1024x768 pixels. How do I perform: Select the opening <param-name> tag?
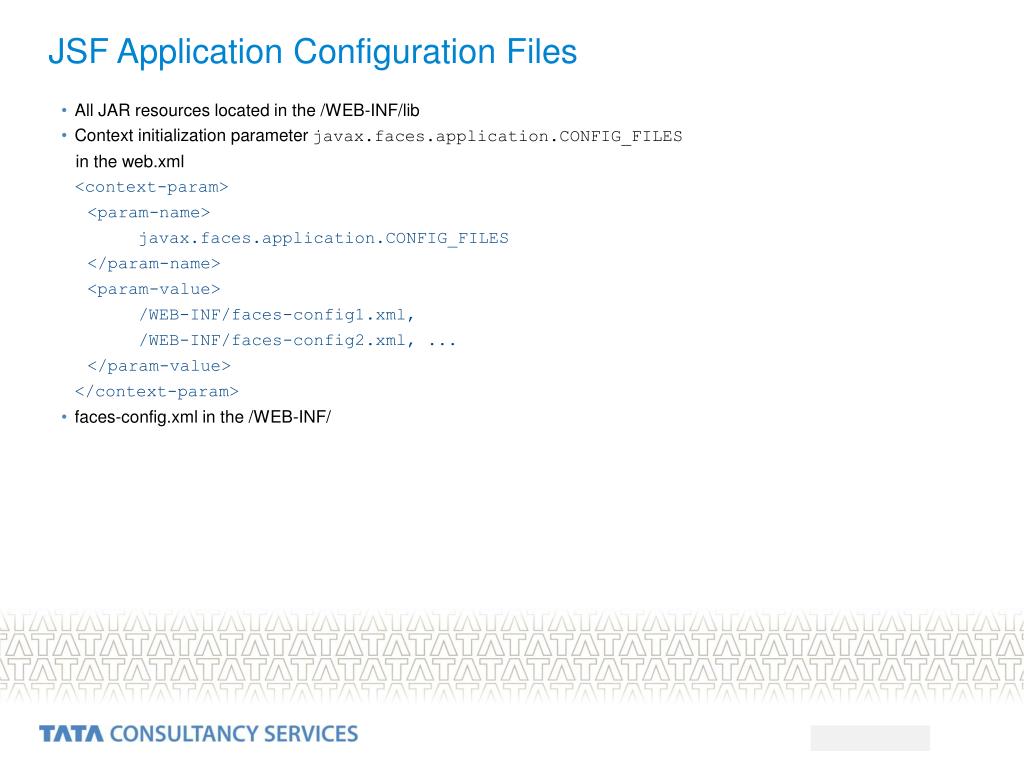pyautogui.click(x=149, y=213)
